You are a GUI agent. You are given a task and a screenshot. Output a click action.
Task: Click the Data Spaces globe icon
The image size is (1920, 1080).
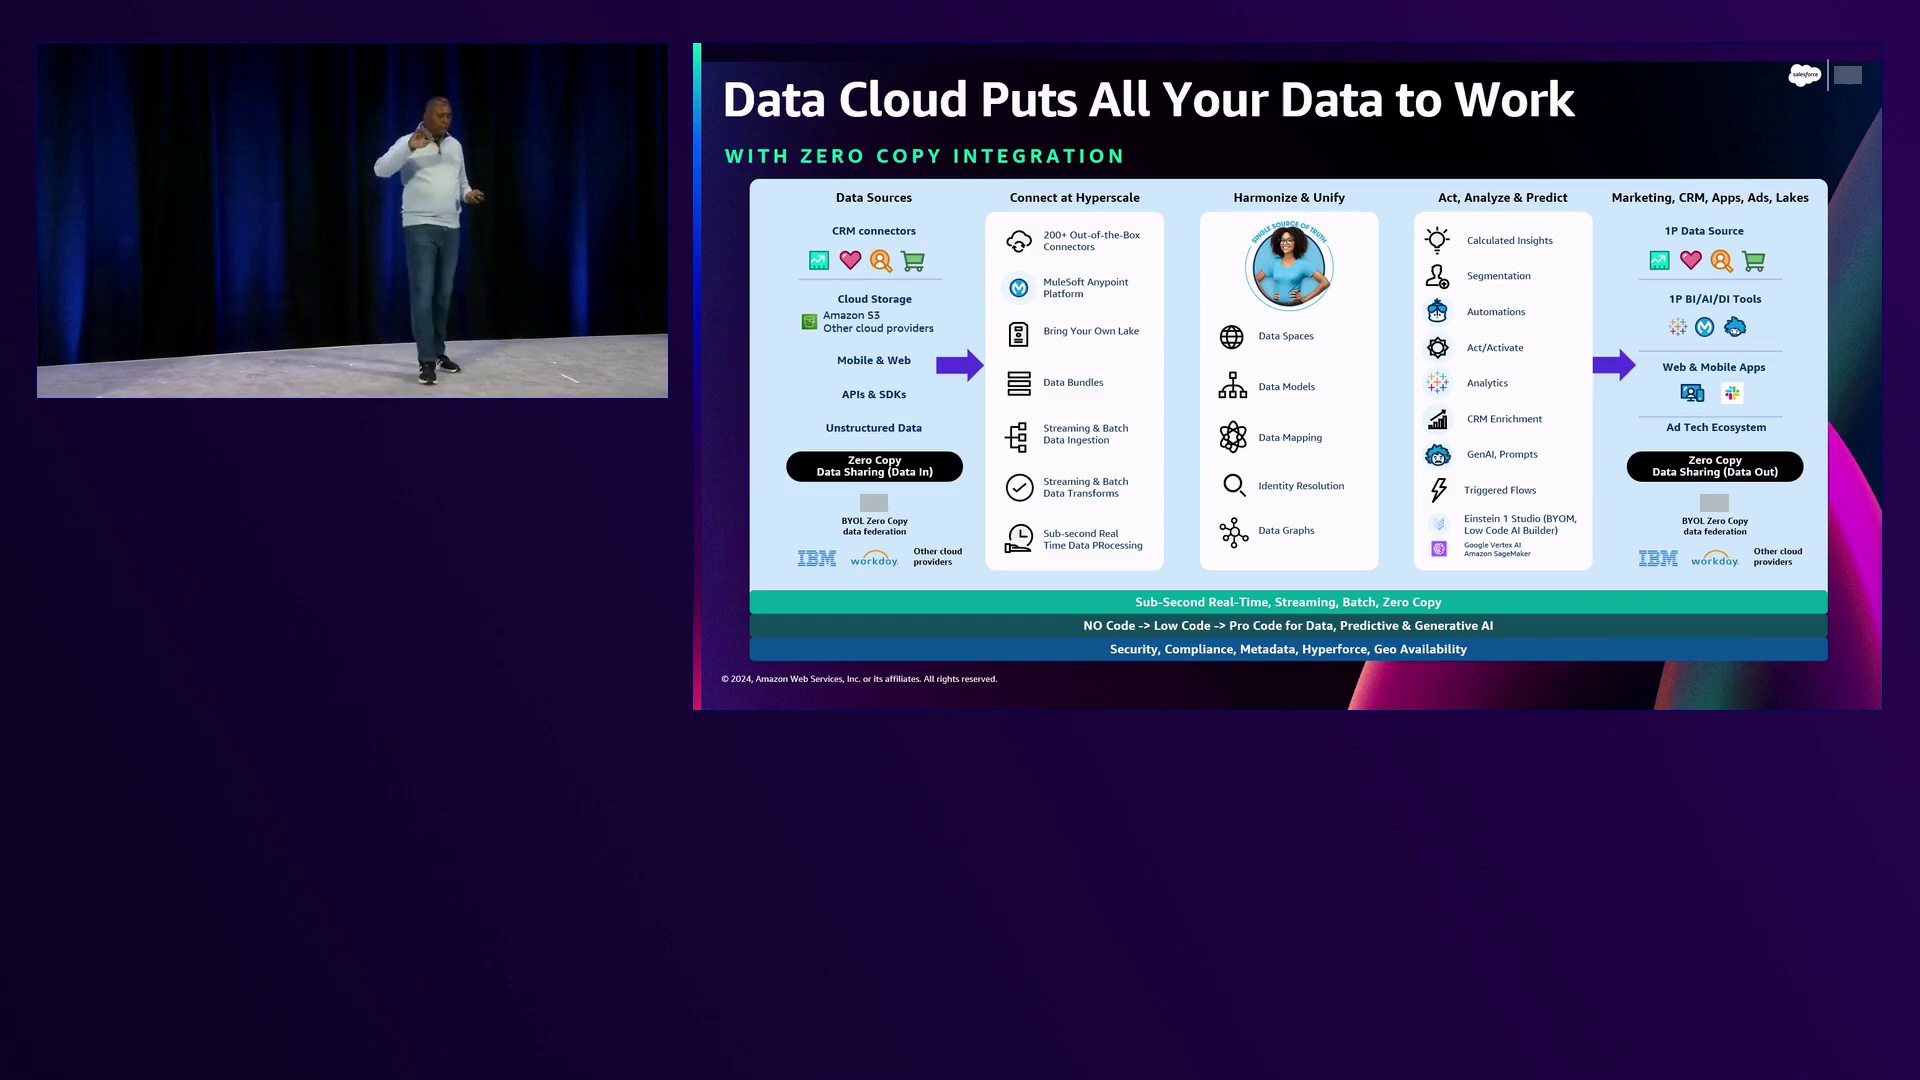(x=1231, y=337)
